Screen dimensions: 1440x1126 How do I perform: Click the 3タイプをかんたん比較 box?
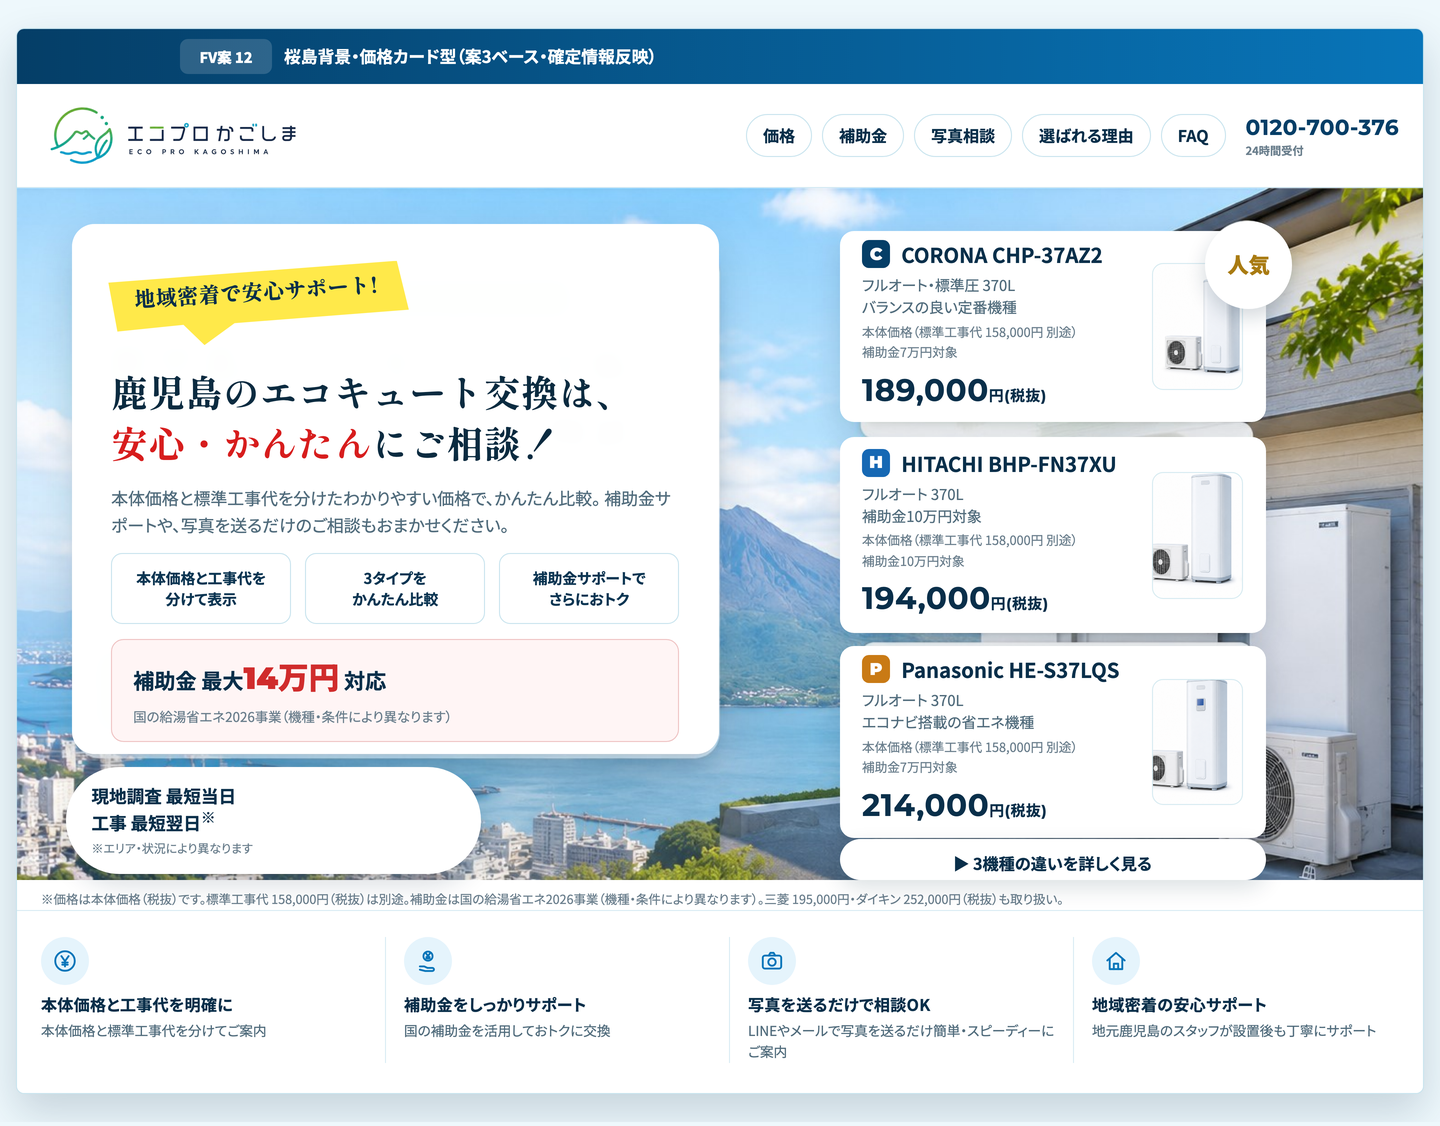pos(395,589)
